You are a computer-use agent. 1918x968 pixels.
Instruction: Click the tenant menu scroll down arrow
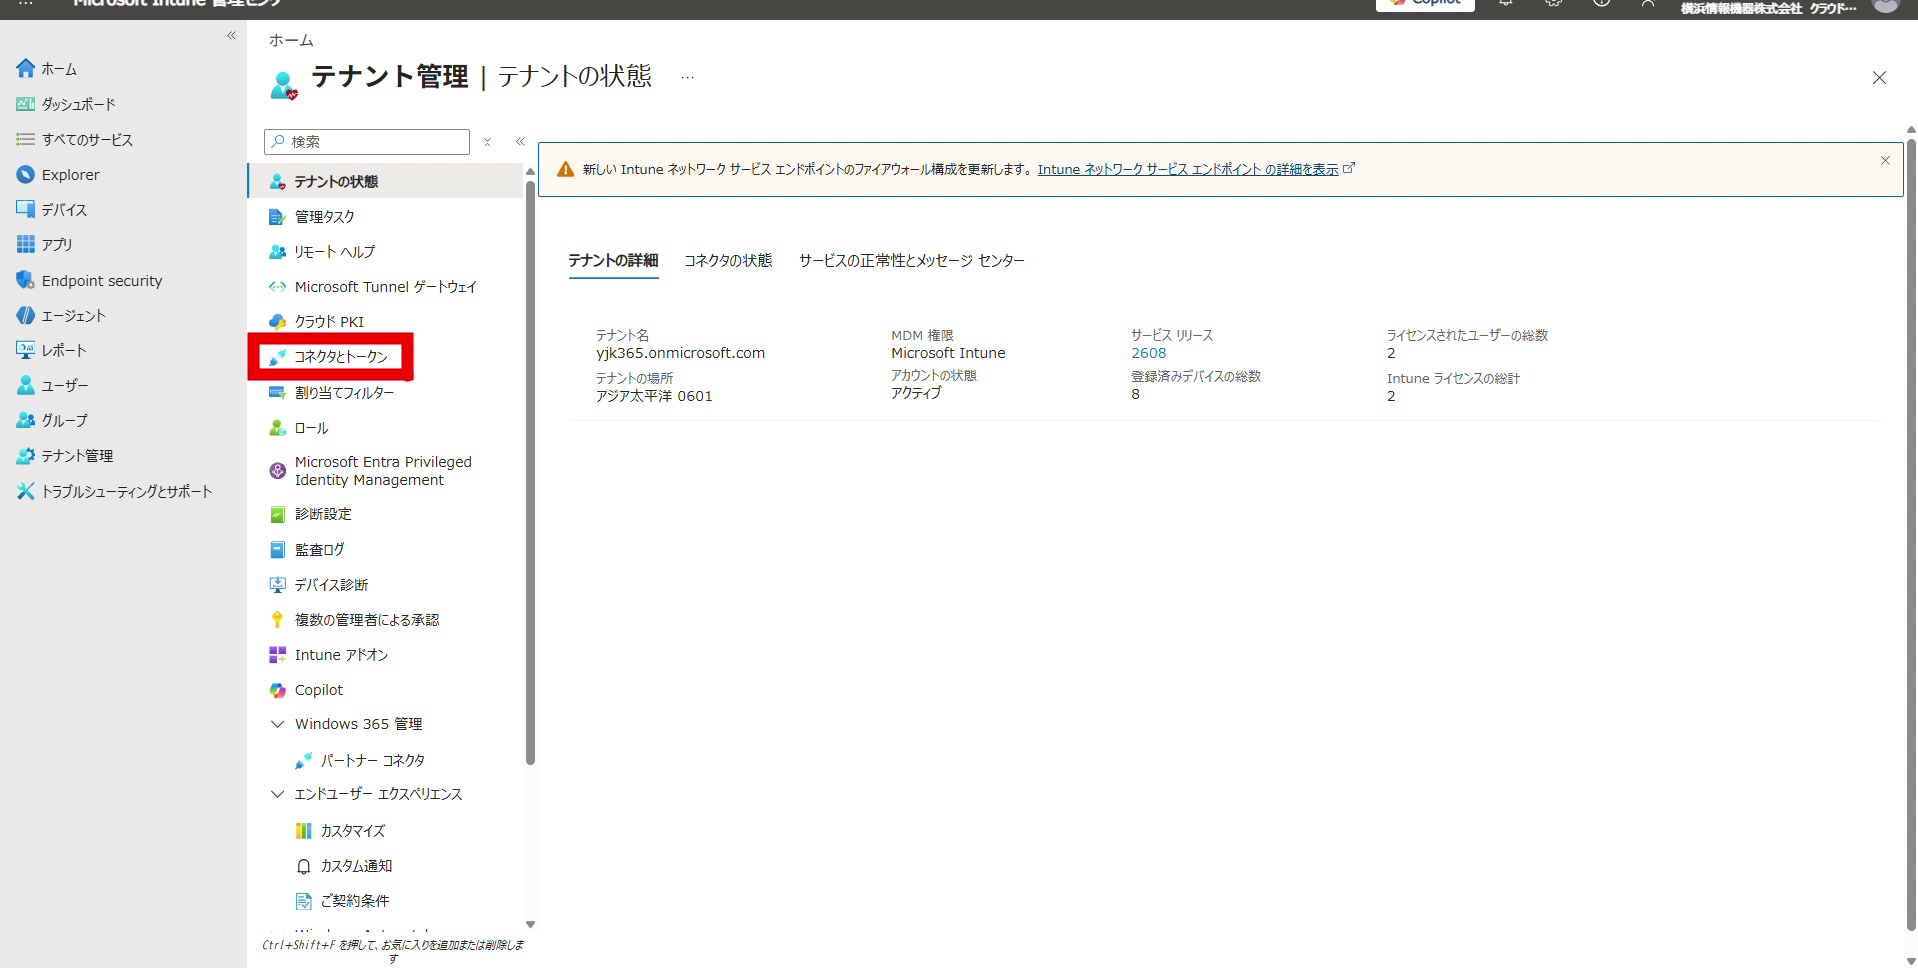click(530, 925)
